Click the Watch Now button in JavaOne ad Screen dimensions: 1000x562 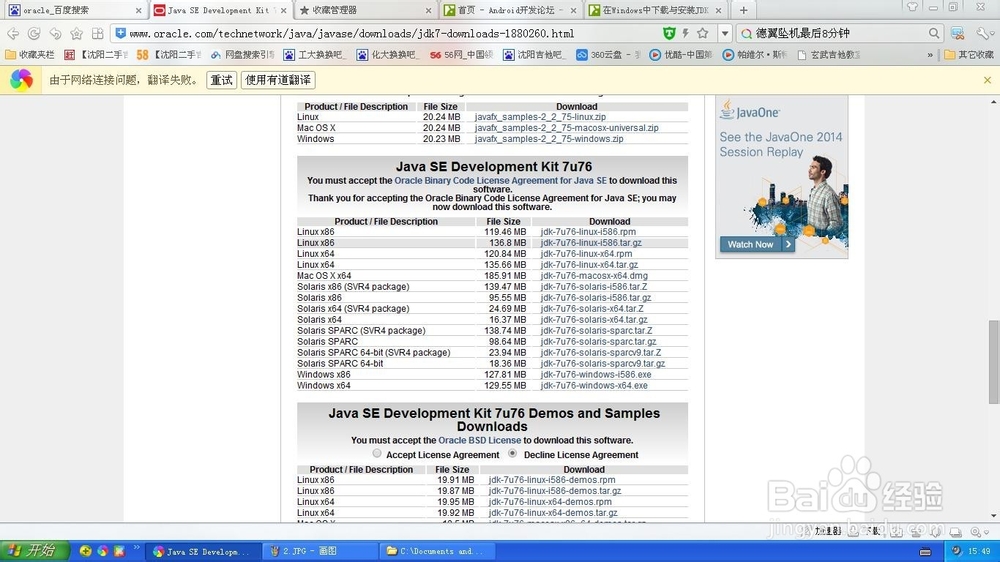pos(757,244)
